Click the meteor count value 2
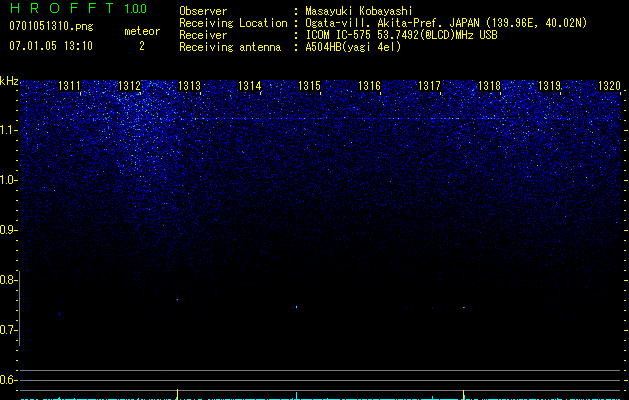The height and width of the screenshot is (400, 629). click(x=142, y=46)
